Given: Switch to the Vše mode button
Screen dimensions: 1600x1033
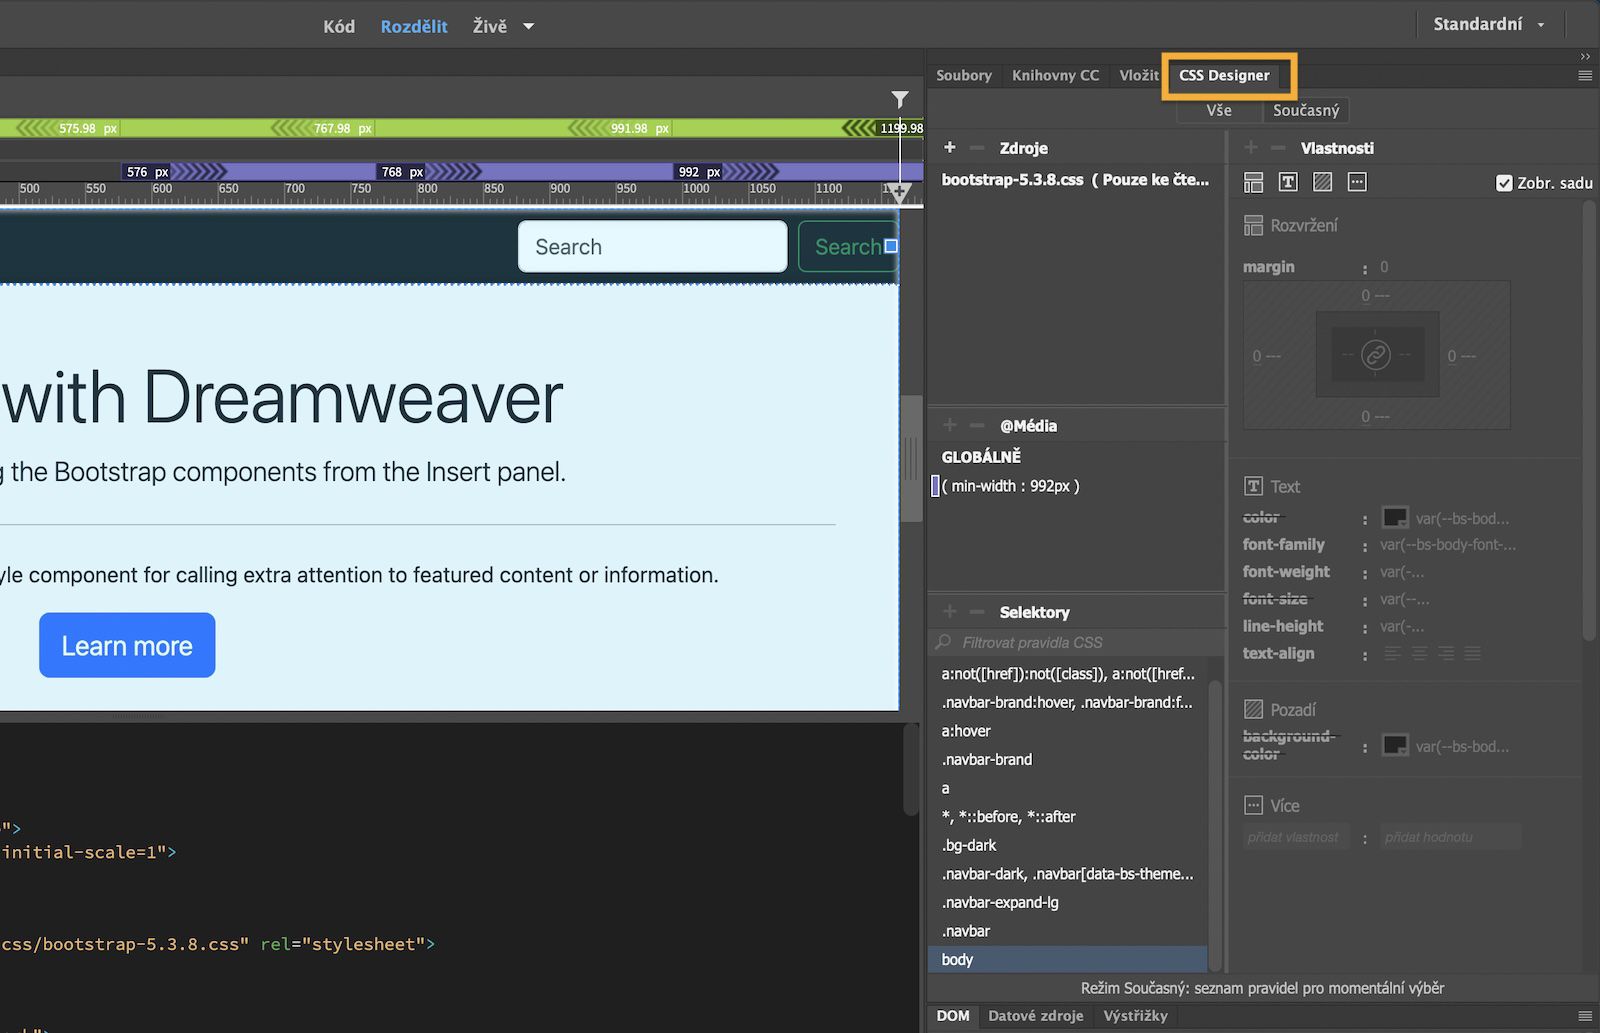Looking at the screenshot, I should [x=1218, y=110].
